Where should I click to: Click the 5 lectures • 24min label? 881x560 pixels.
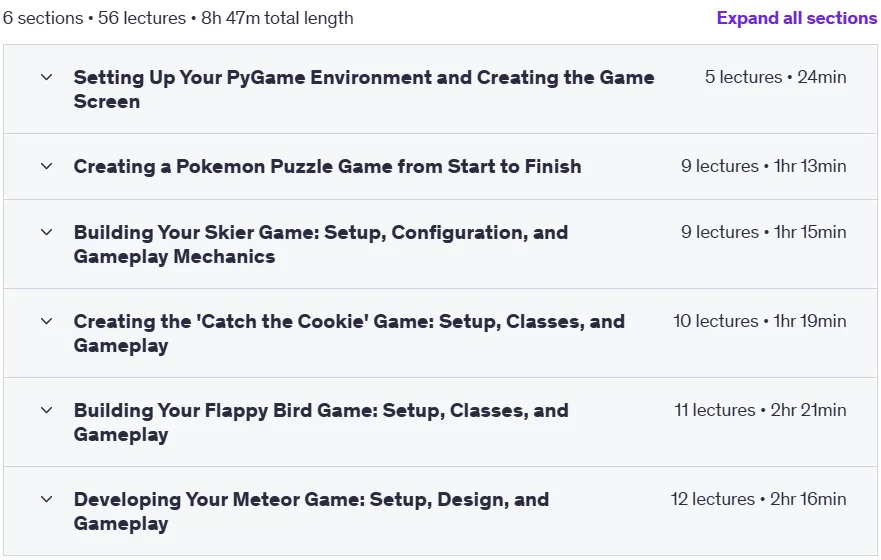point(775,77)
